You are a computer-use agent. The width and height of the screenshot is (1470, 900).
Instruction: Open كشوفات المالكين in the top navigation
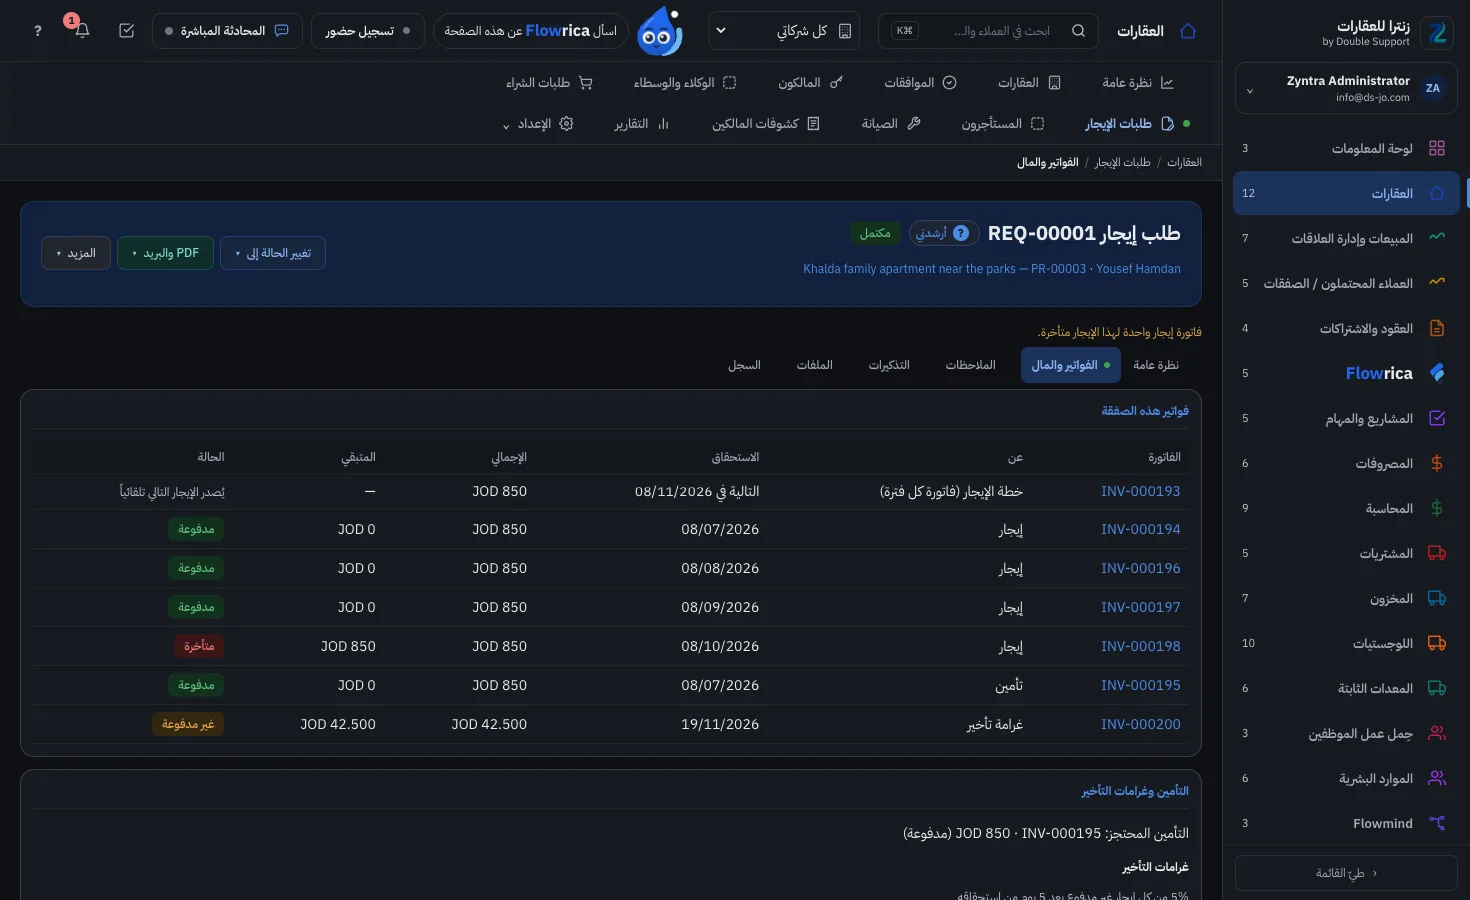pos(766,124)
